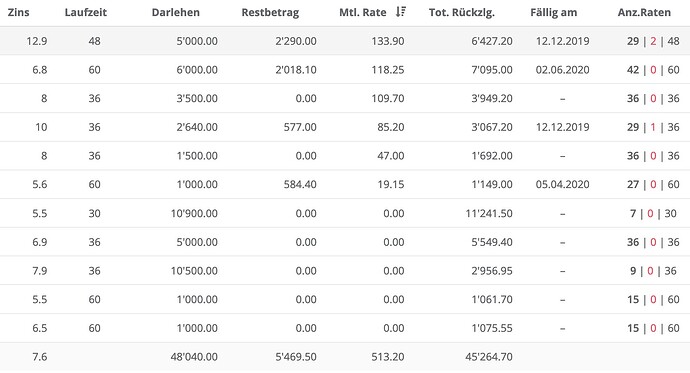690x373 pixels.
Task: Sort by Restbetrag column header
Action: [x=270, y=12]
